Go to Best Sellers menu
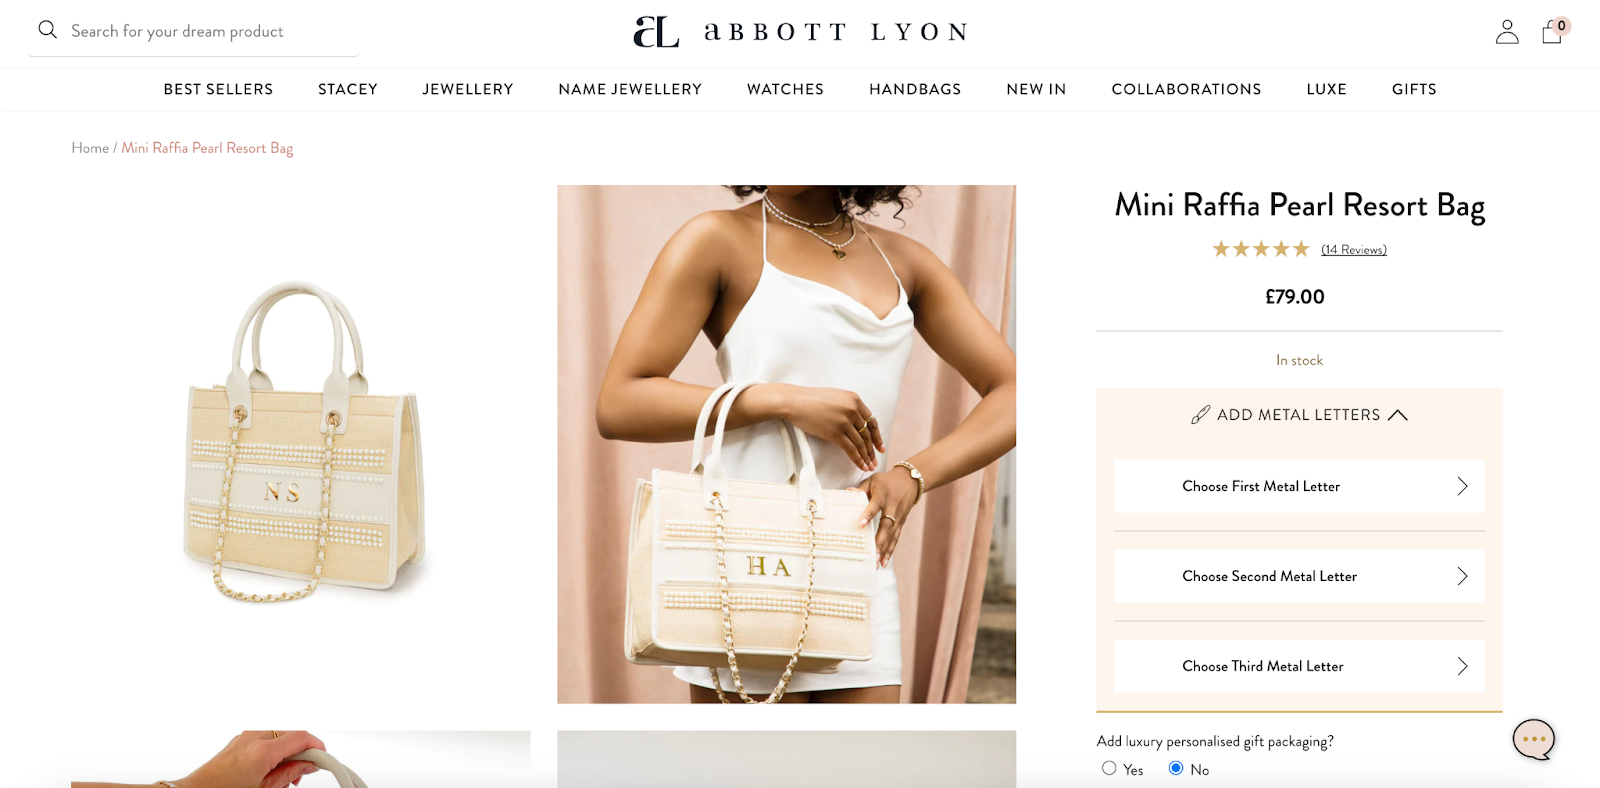This screenshot has height=788, width=1600. [x=218, y=89]
